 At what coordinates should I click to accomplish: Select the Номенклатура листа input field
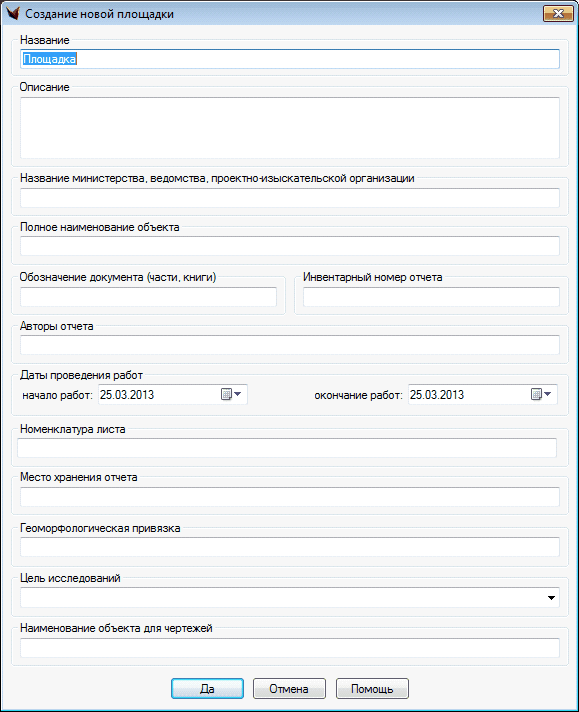287,448
